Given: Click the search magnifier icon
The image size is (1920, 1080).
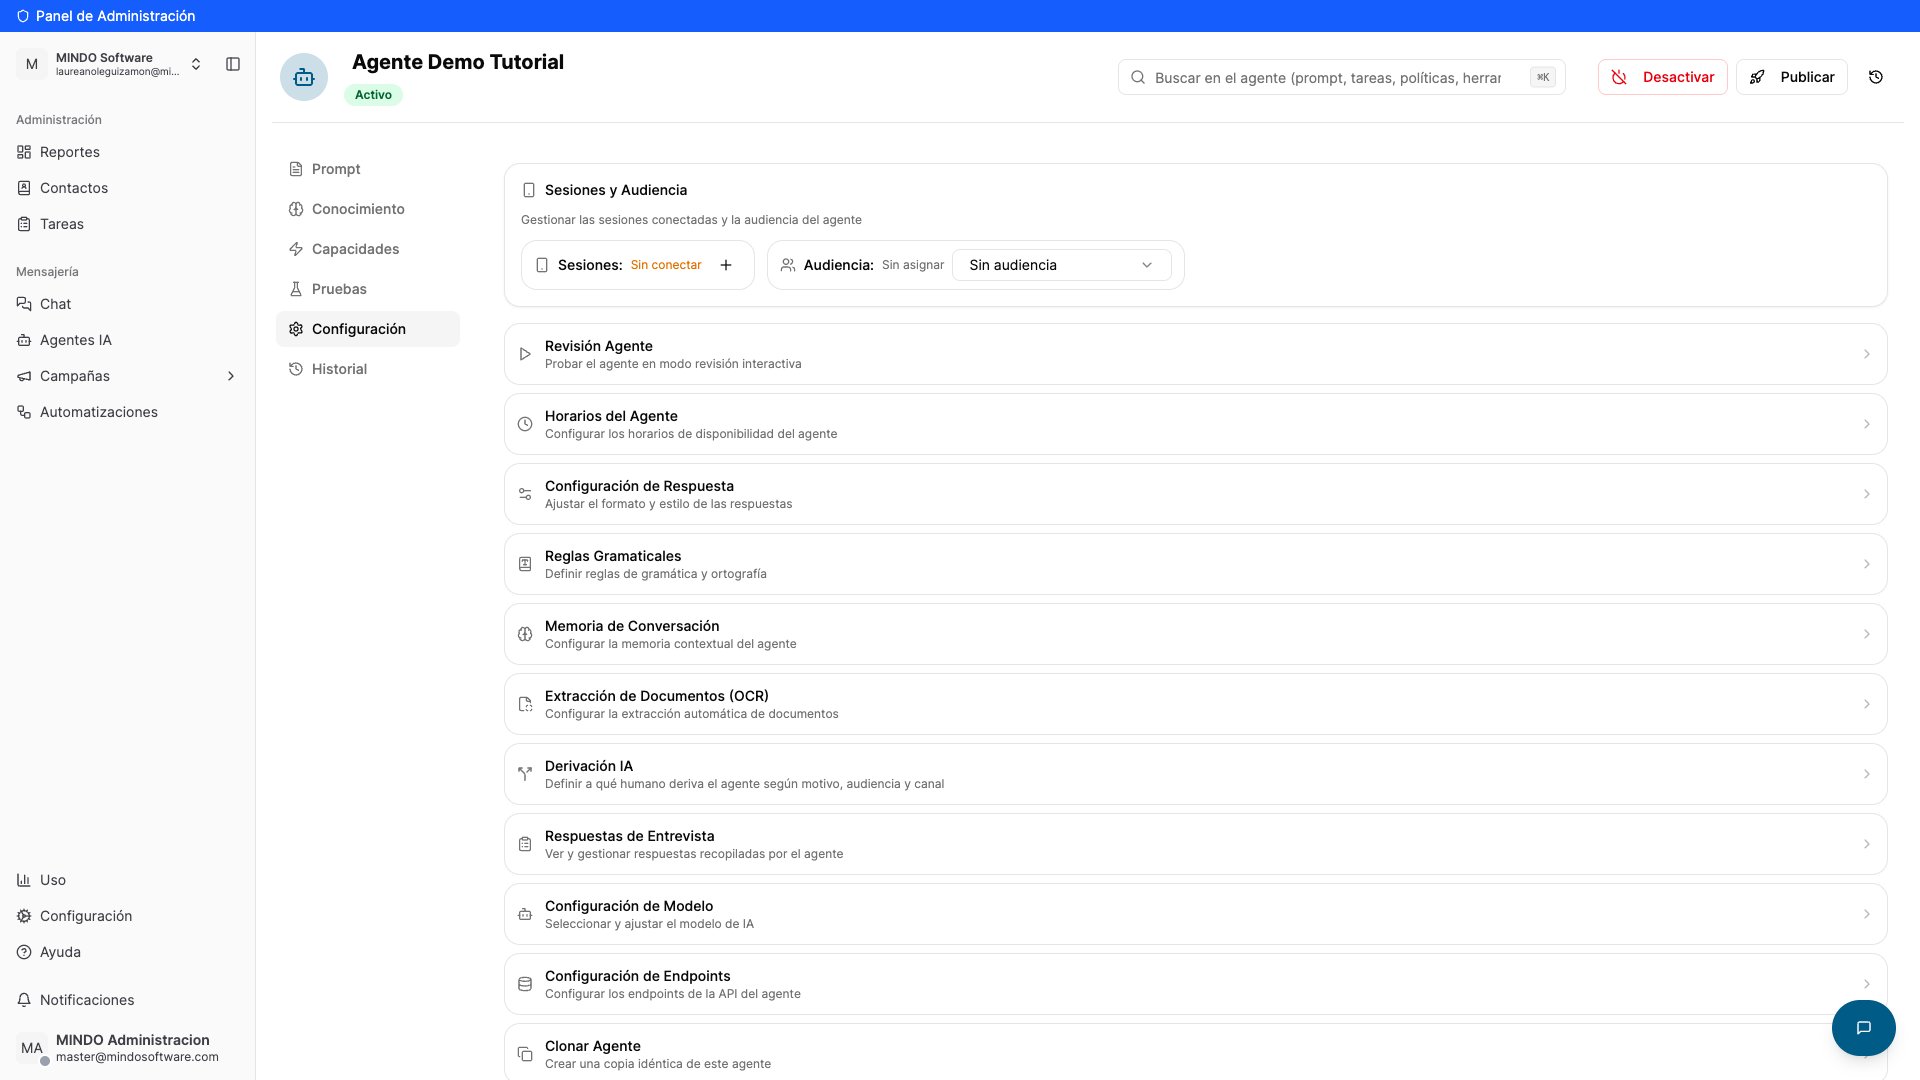Looking at the screenshot, I should point(1138,77).
